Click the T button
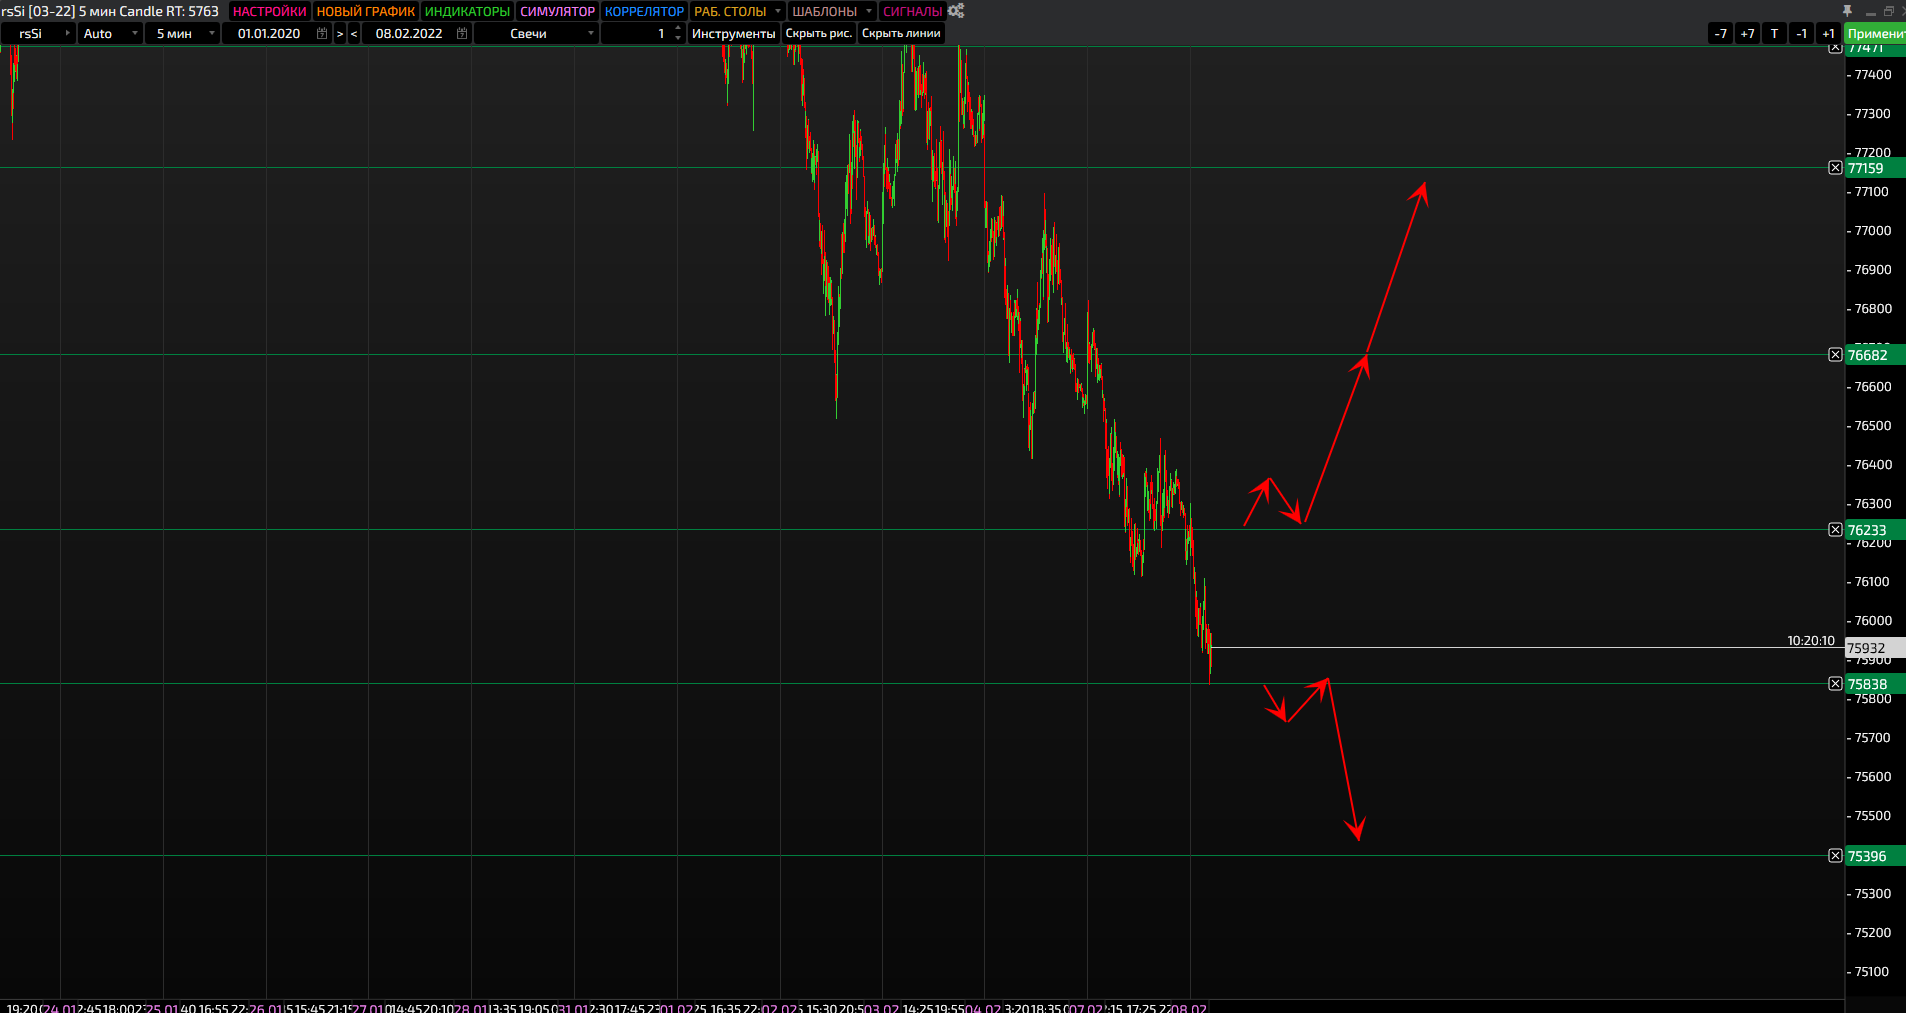The image size is (1906, 1013). pyautogui.click(x=1775, y=33)
